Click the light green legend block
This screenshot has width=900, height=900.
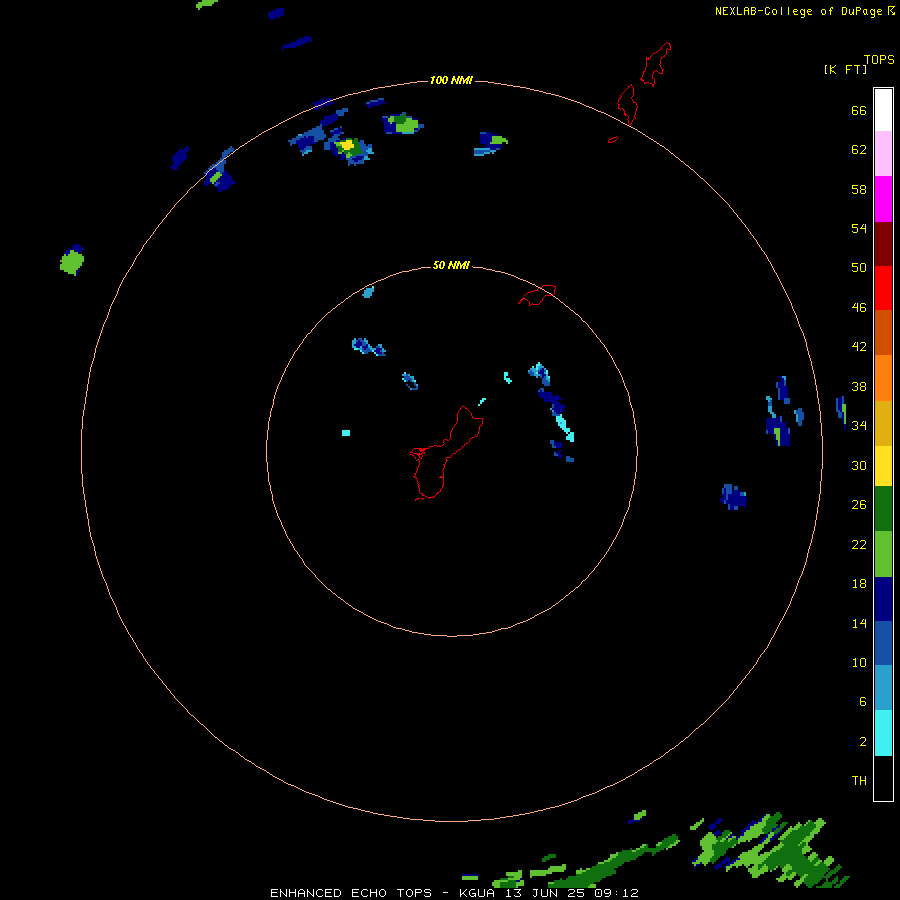tap(883, 554)
